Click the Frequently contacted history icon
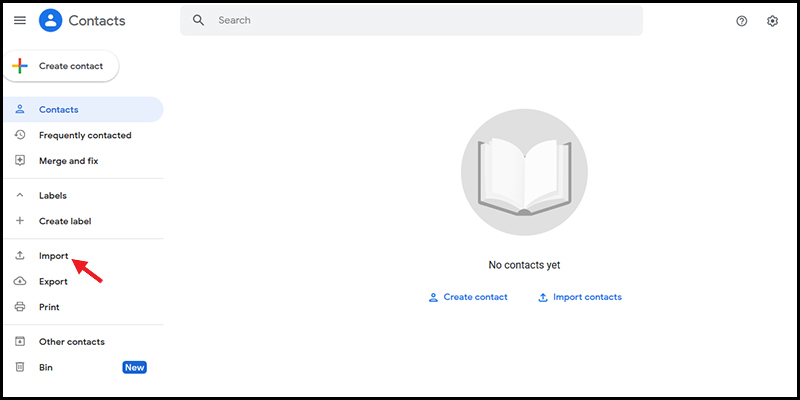 (x=20, y=135)
